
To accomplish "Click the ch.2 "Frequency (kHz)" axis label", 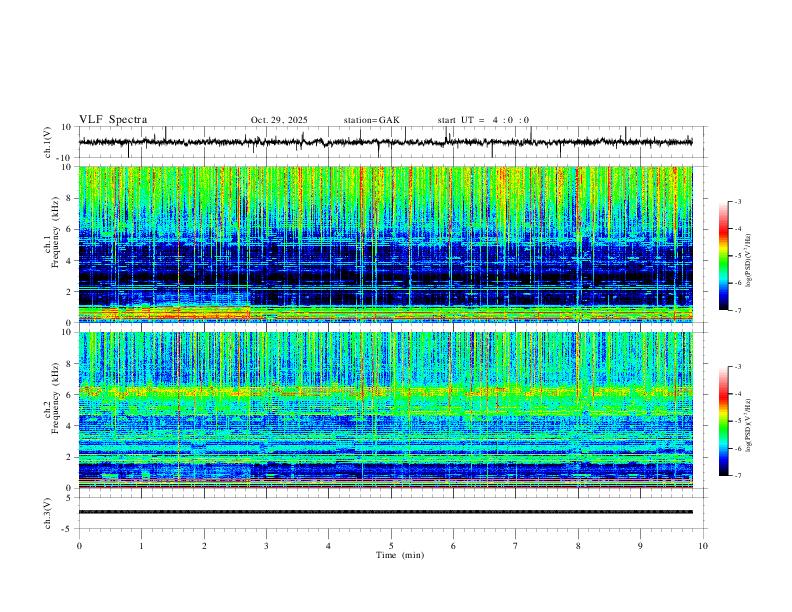I will click(x=55, y=398).
